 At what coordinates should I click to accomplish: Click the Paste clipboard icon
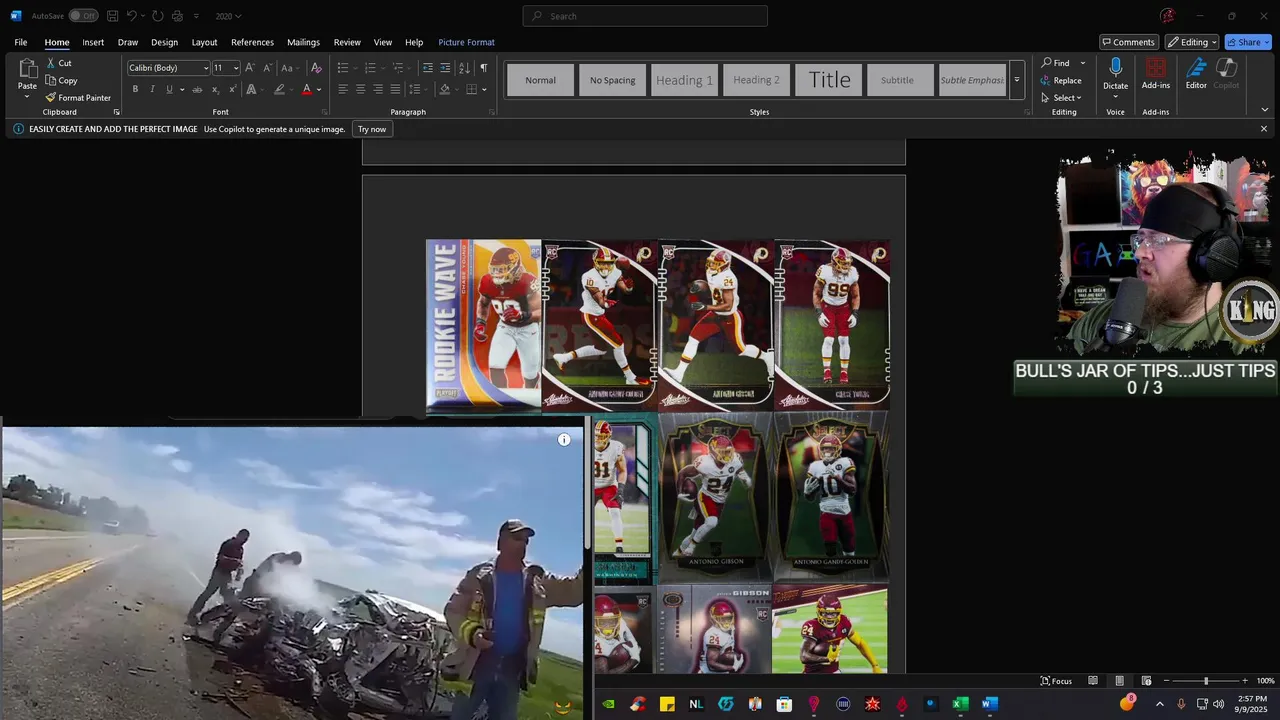(x=27, y=69)
